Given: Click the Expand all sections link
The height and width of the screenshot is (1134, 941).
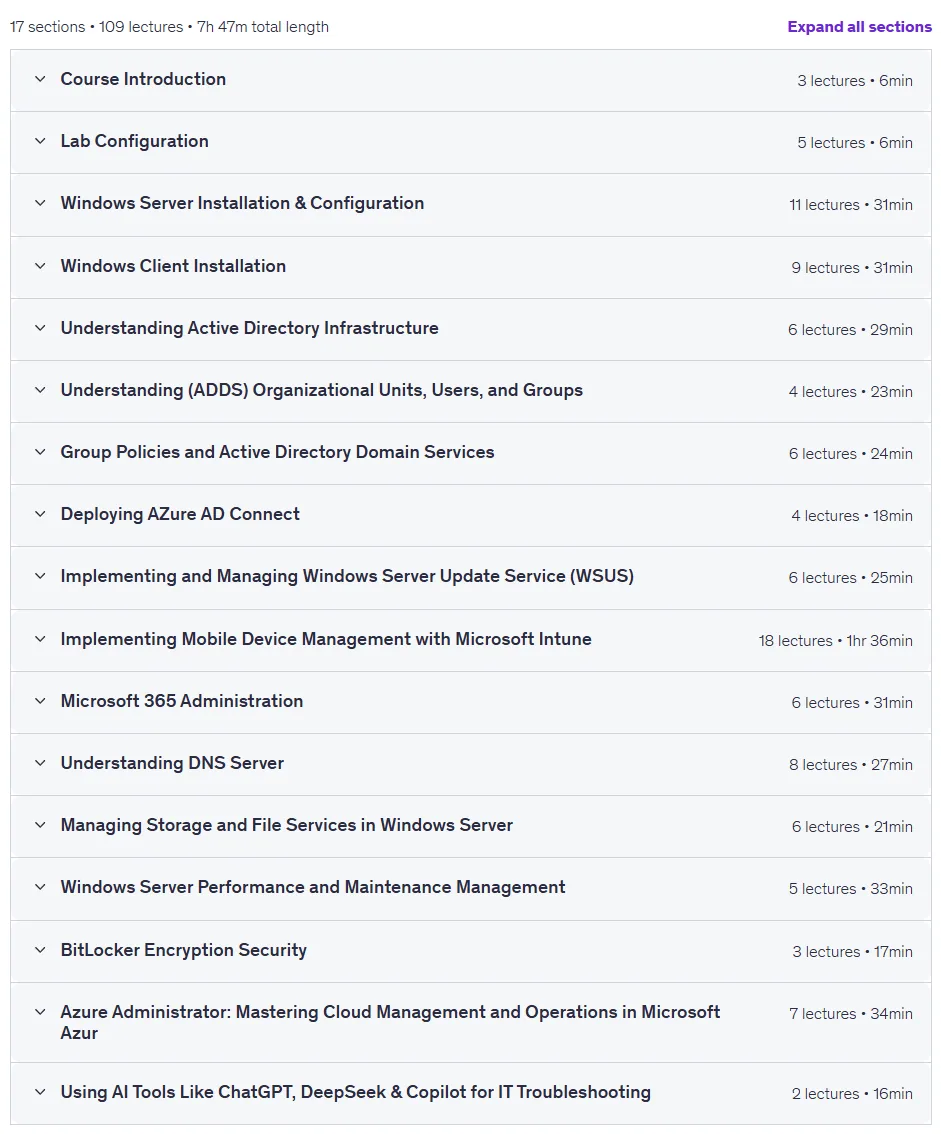Looking at the screenshot, I should (x=859, y=27).
